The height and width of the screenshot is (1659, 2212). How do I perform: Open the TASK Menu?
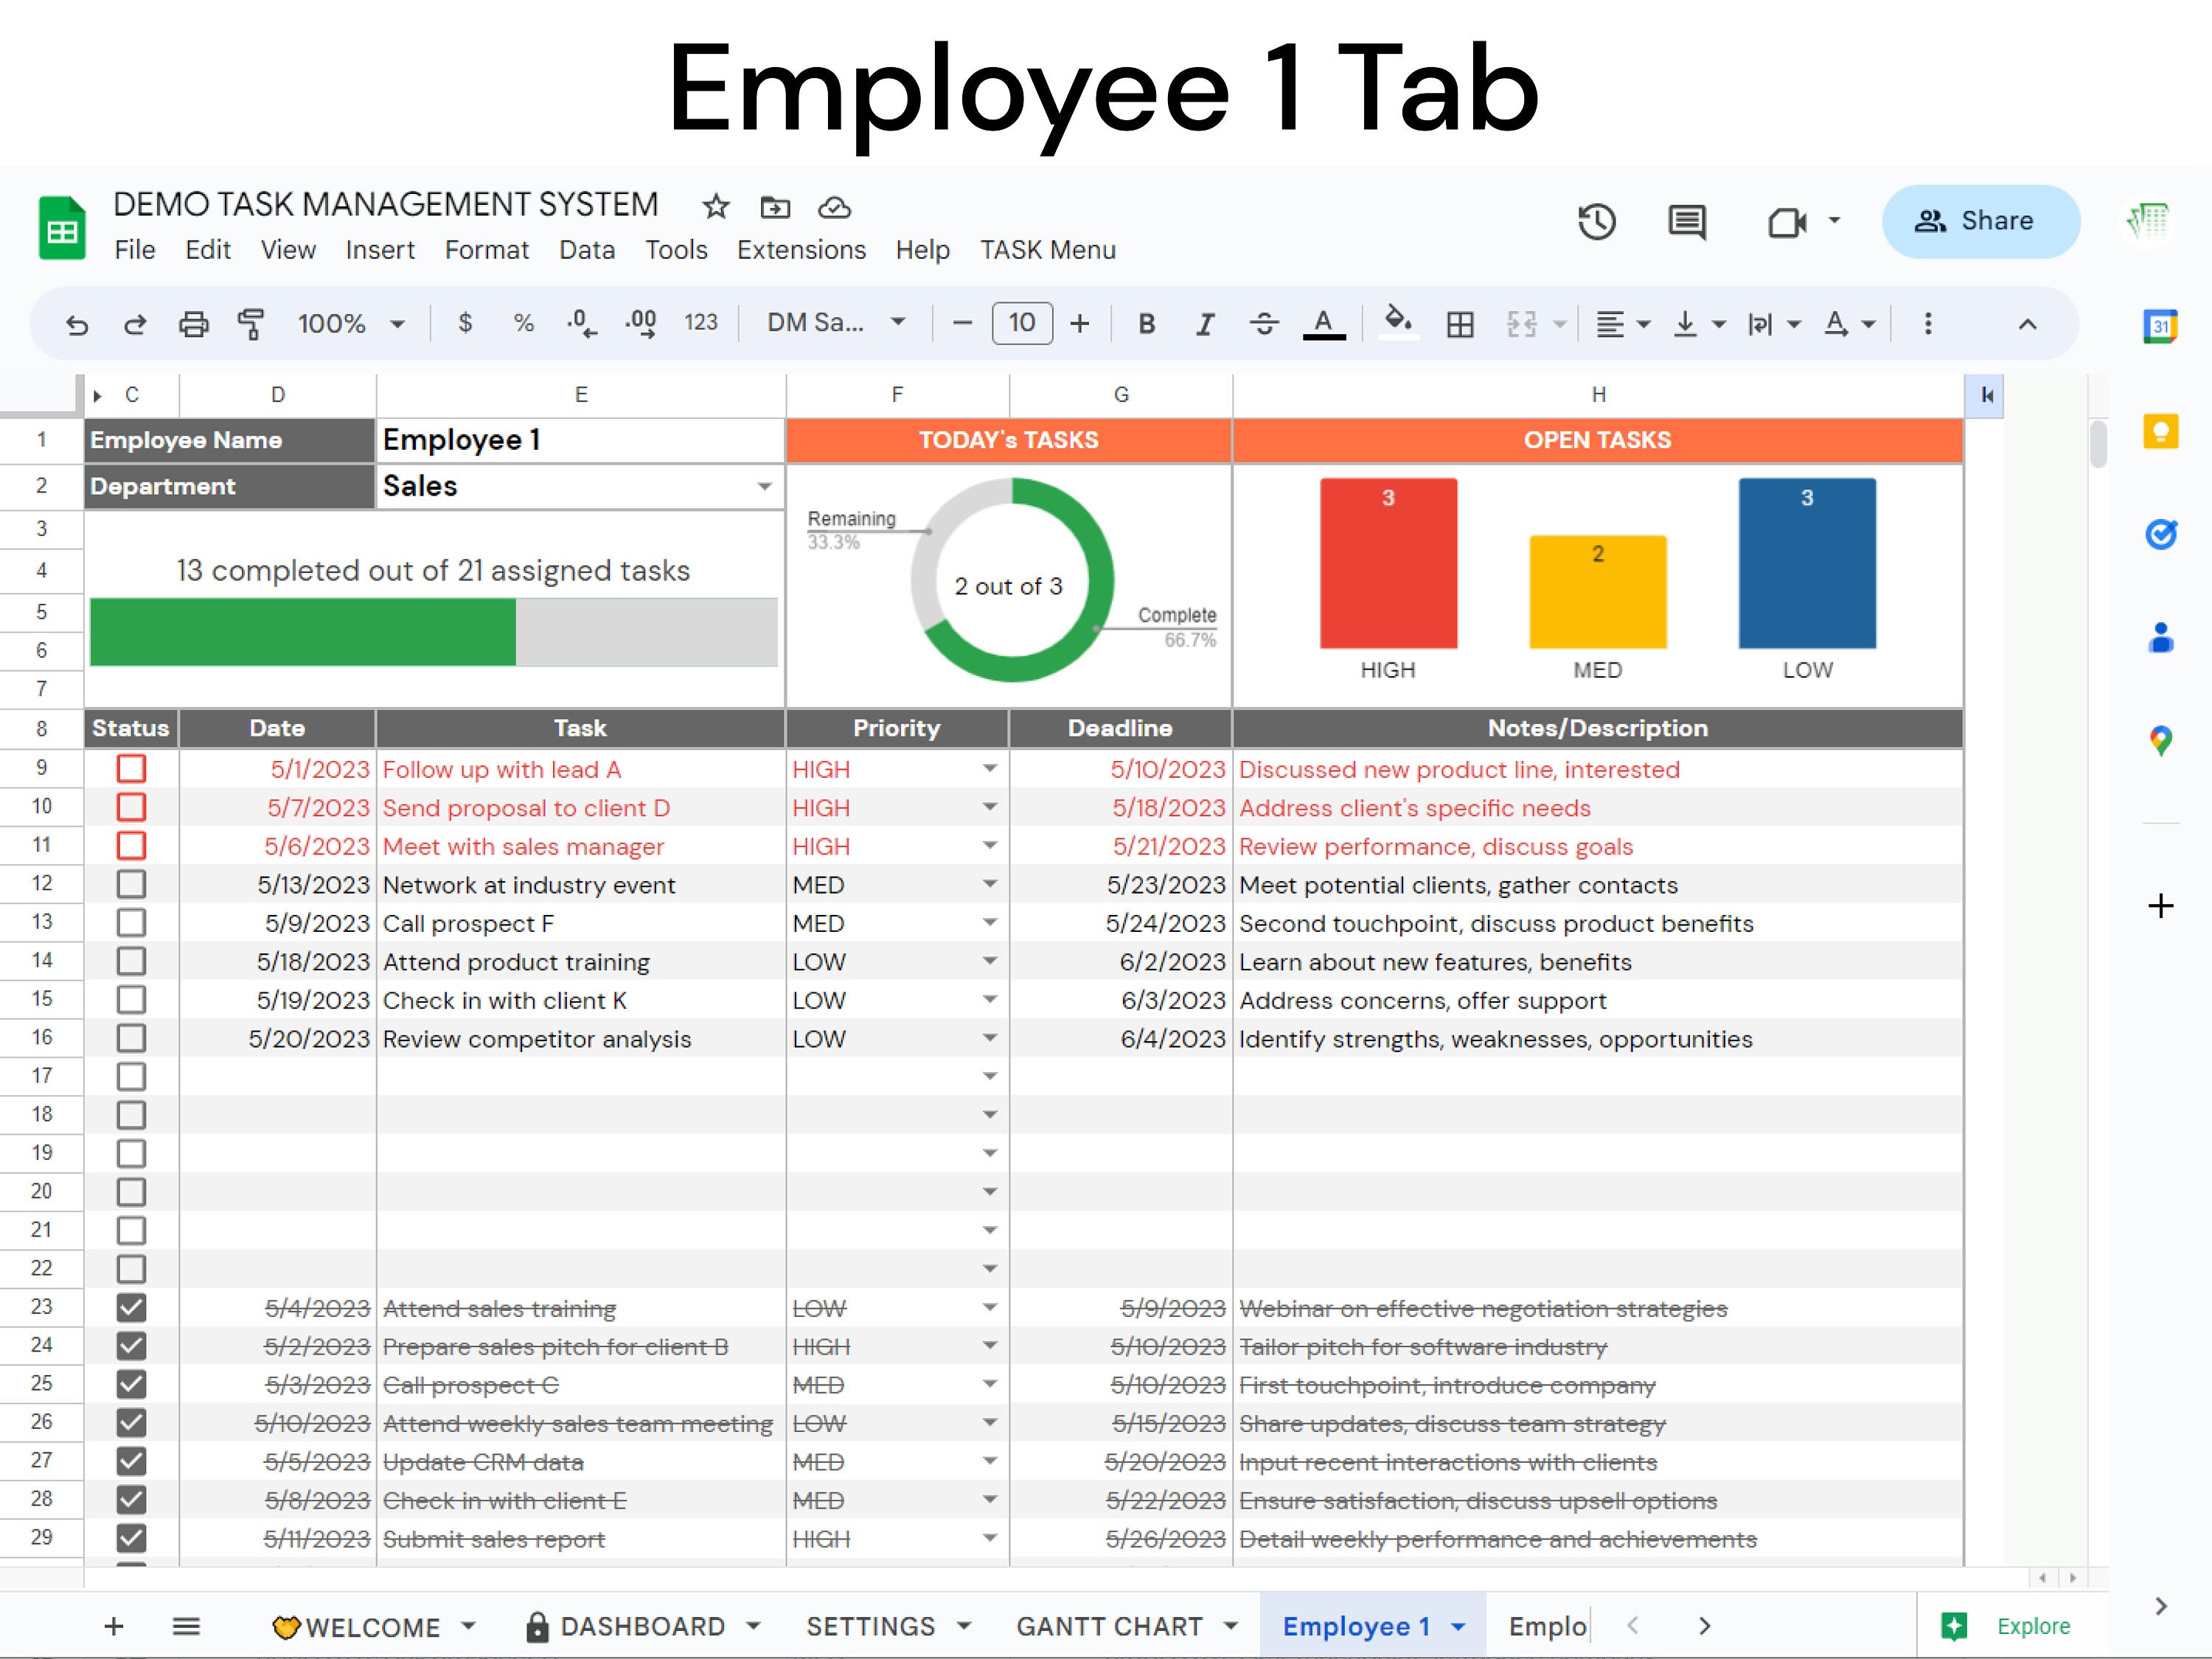[x=1047, y=250]
